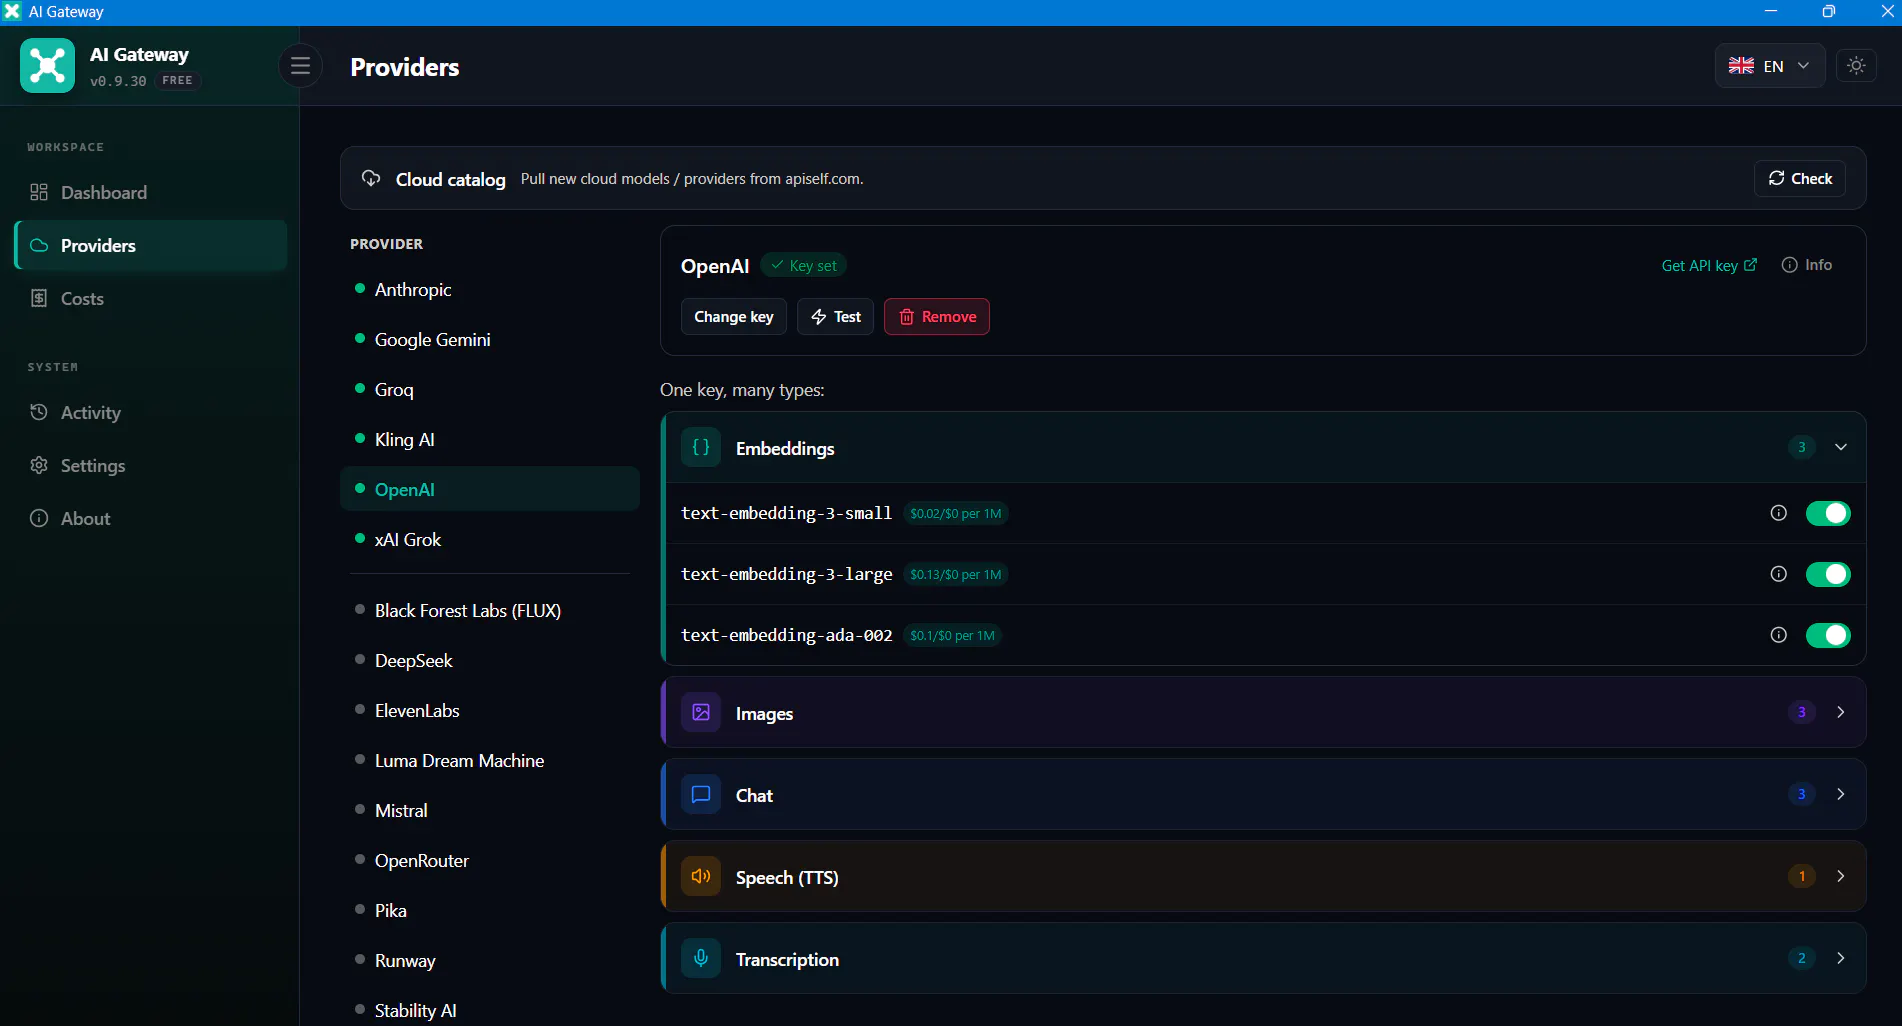Select the Groq provider
Viewport: 1902px width, 1026px height.
pos(490,389)
